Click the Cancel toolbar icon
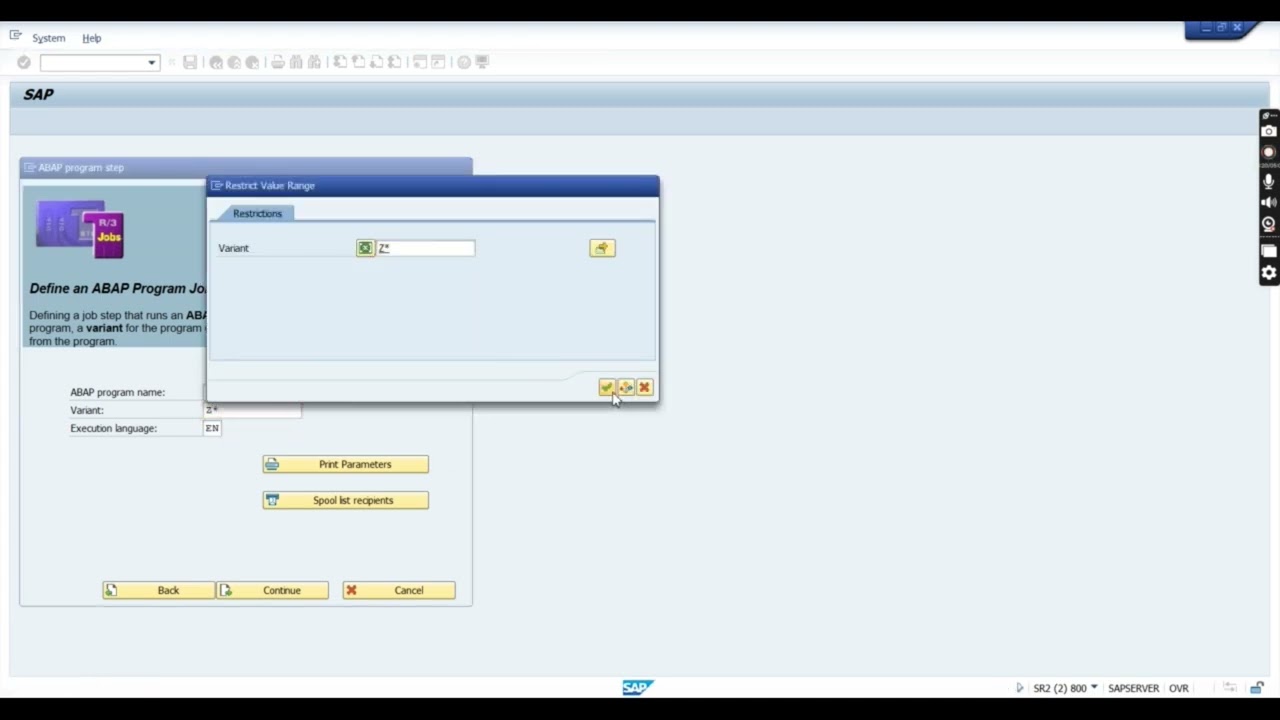Viewport: 1280px width, 720px height. tap(252, 62)
